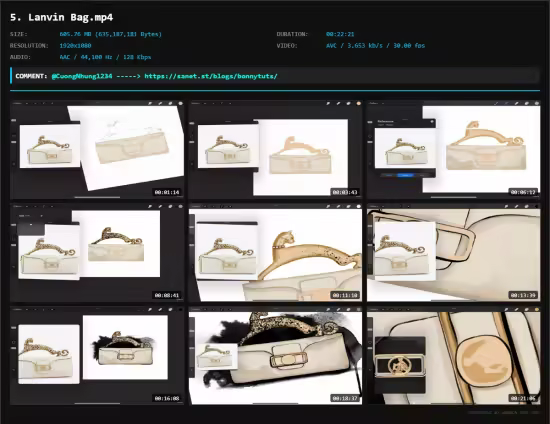Open the 00:06:17 video frame thumbnail
The height and width of the screenshot is (424, 550).
pyautogui.click(x=454, y=150)
